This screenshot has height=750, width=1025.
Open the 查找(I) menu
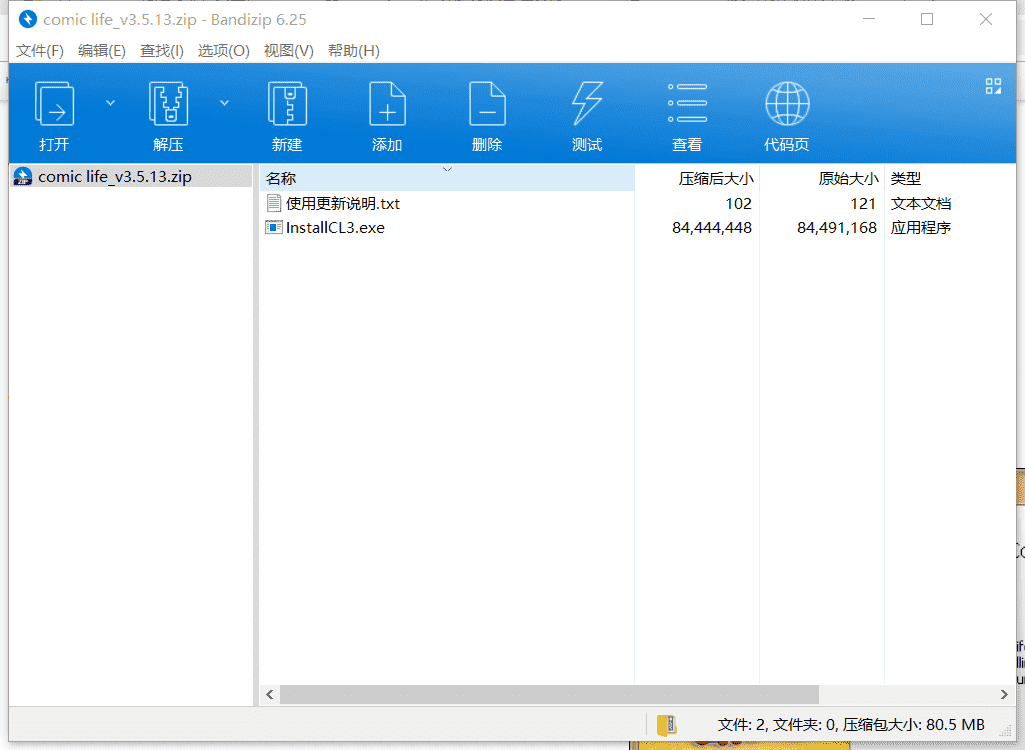point(161,50)
